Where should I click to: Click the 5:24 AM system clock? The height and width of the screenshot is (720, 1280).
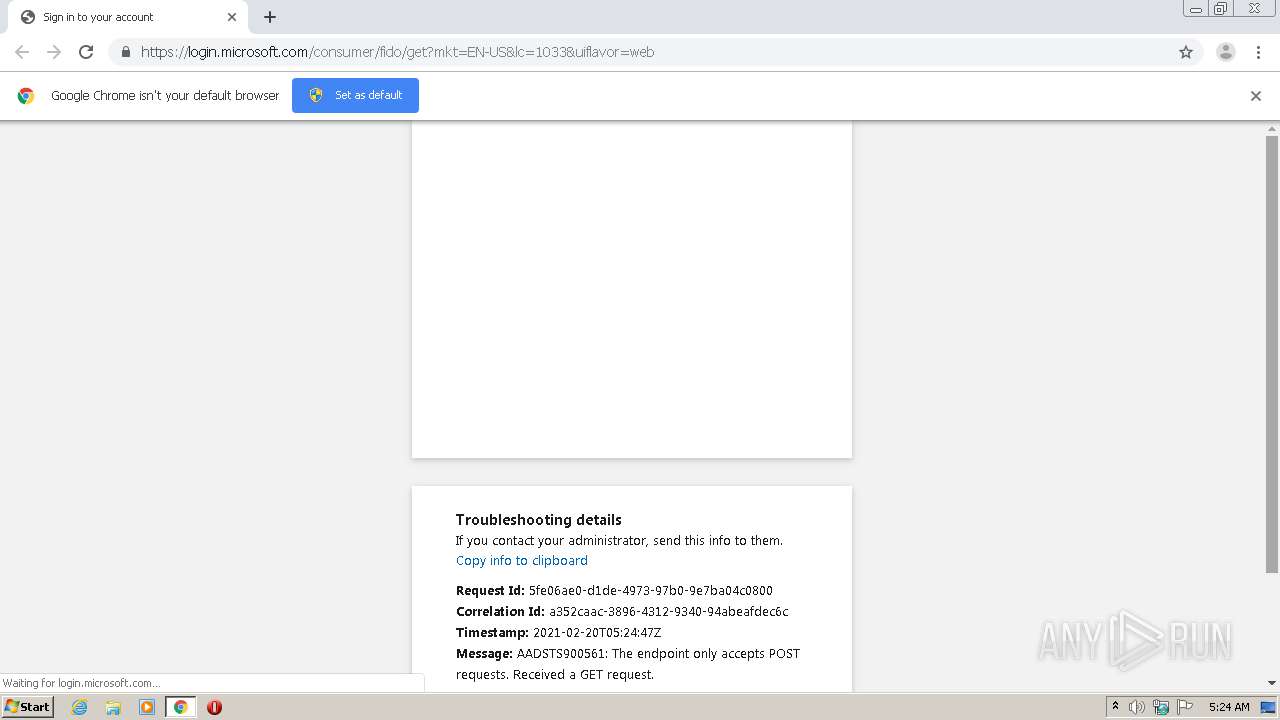(1229, 707)
